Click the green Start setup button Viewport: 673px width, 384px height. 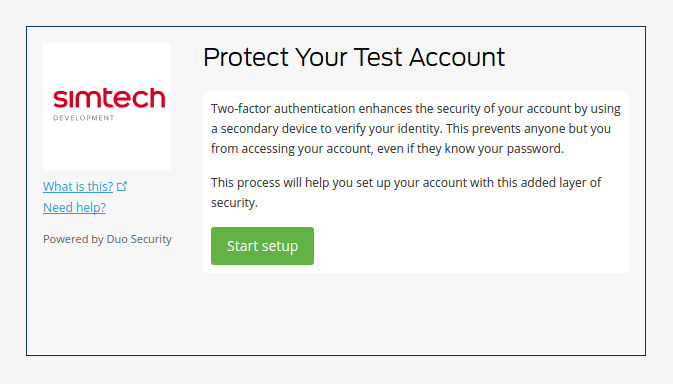click(262, 246)
